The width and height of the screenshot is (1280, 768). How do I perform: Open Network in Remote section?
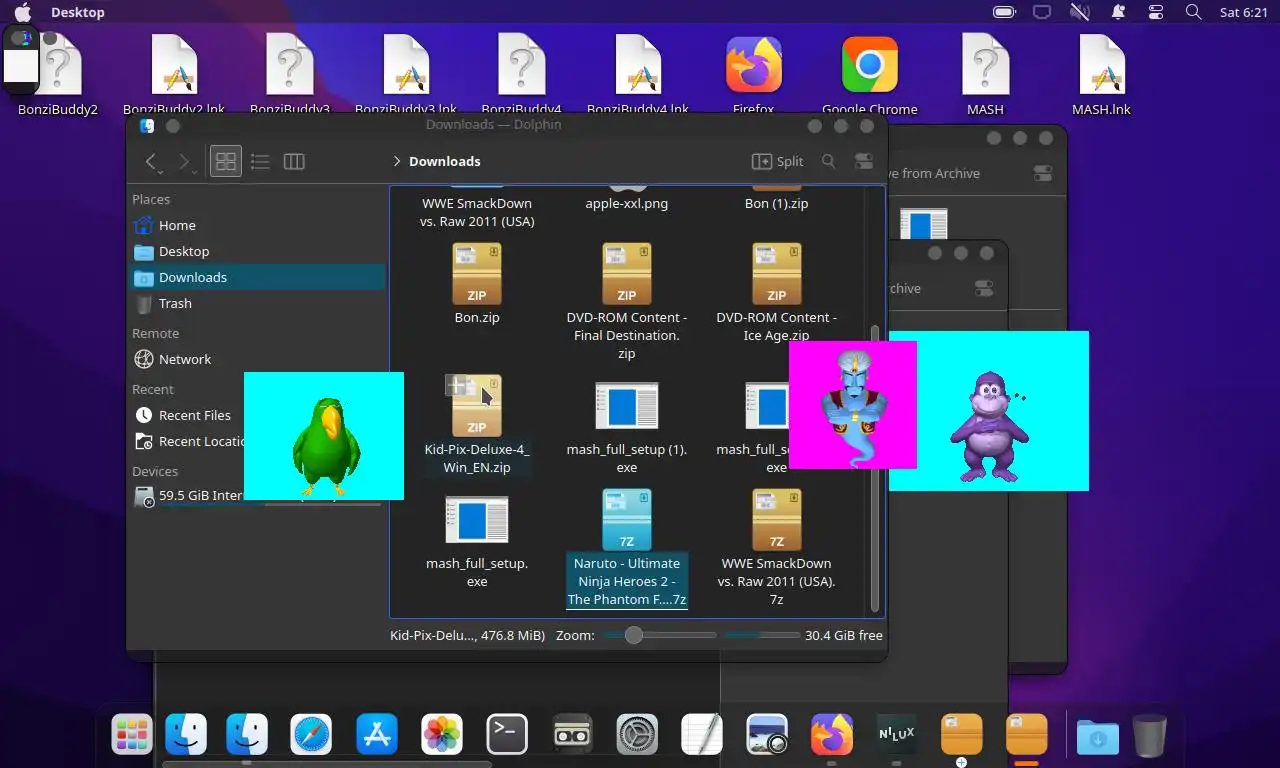point(258,359)
